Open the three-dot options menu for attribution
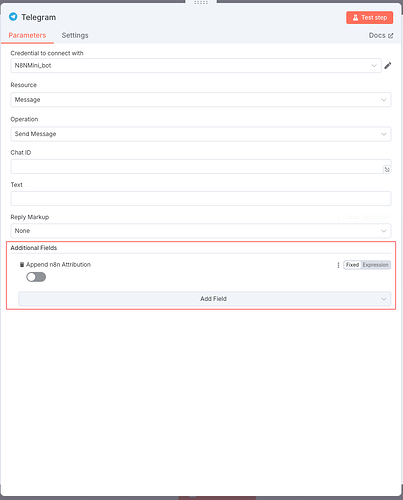 338,265
